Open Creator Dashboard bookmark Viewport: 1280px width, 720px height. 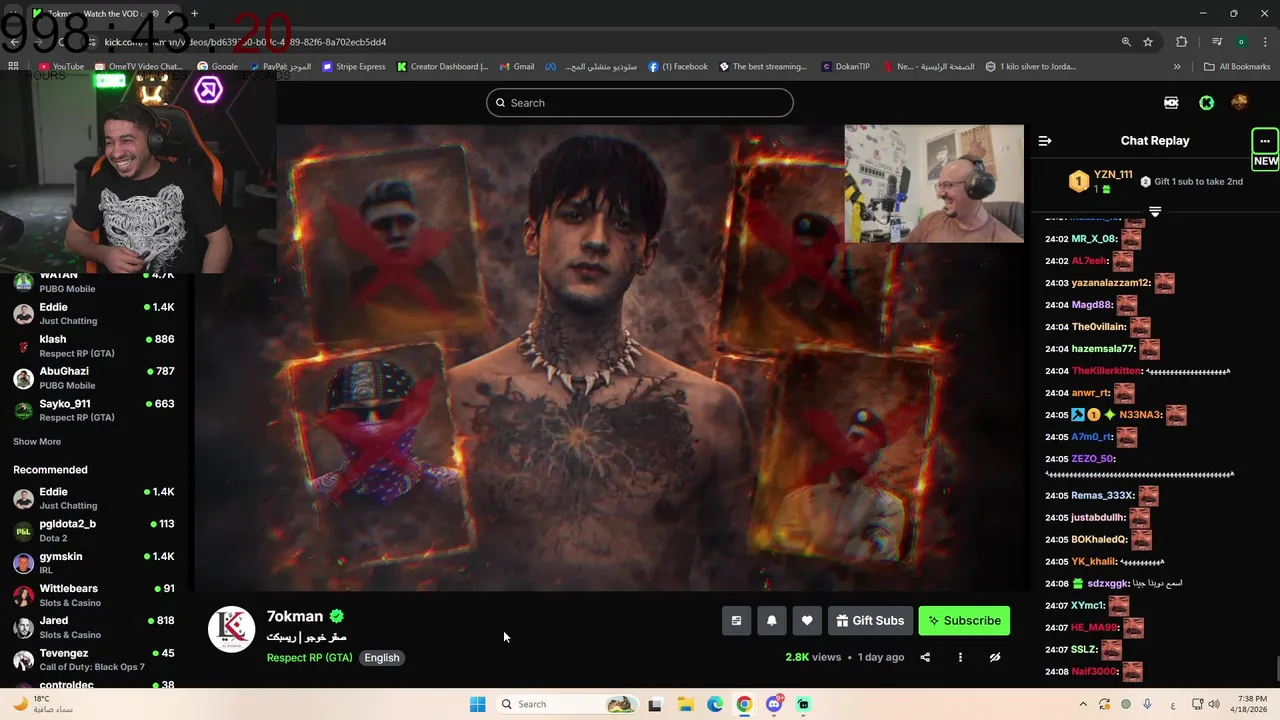tap(442, 67)
